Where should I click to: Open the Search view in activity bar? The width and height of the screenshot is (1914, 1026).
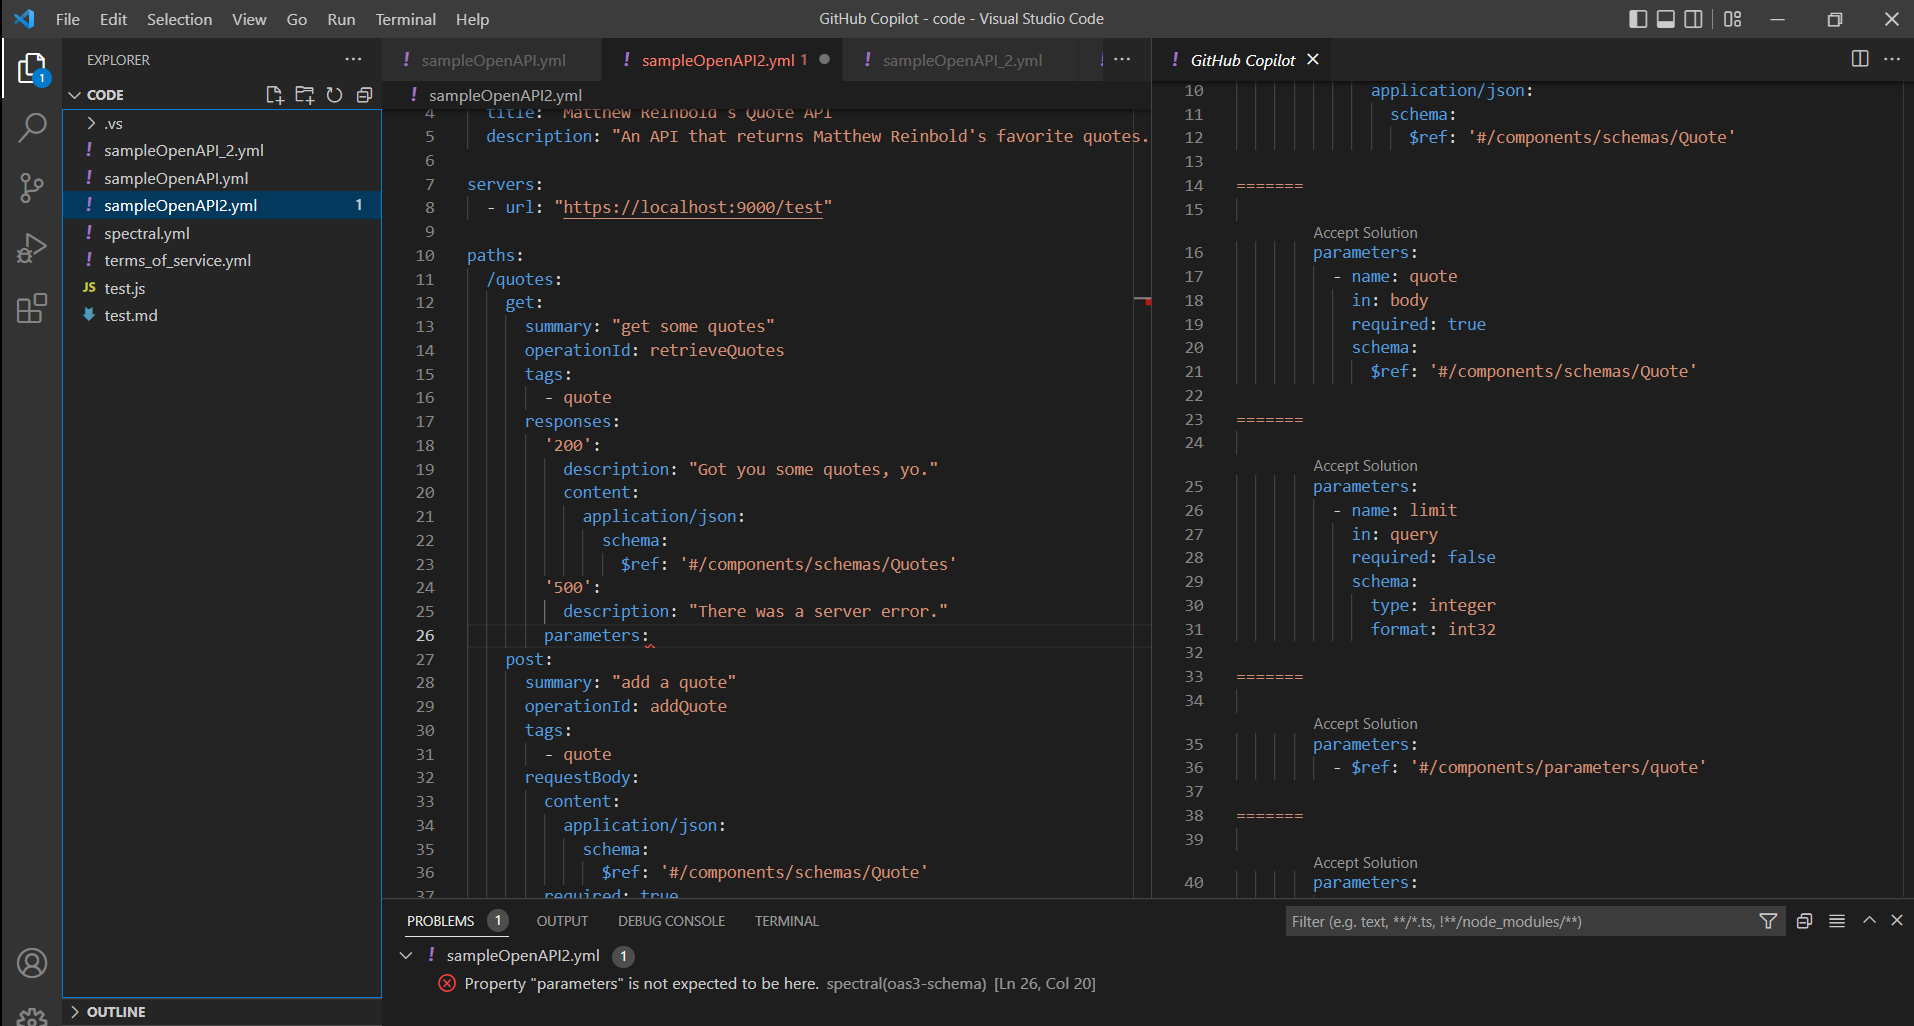tap(32, 127)
